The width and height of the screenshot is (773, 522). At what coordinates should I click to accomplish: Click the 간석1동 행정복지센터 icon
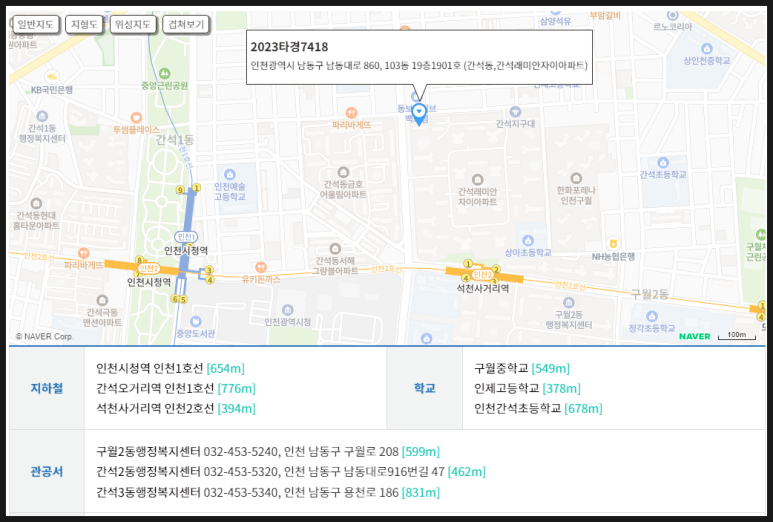tap(42, 116)
